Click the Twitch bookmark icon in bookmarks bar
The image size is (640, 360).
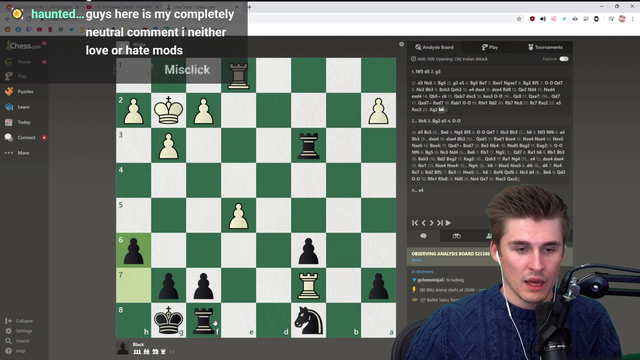click(x=29, y=29)
